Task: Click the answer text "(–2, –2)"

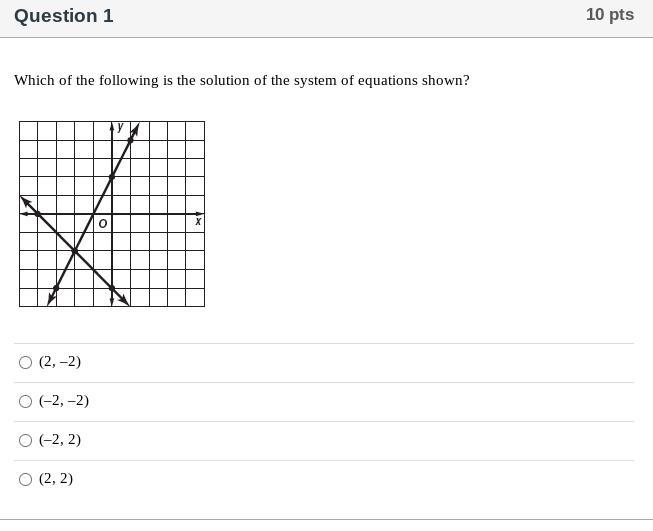Action: click(x=64, y=401)
